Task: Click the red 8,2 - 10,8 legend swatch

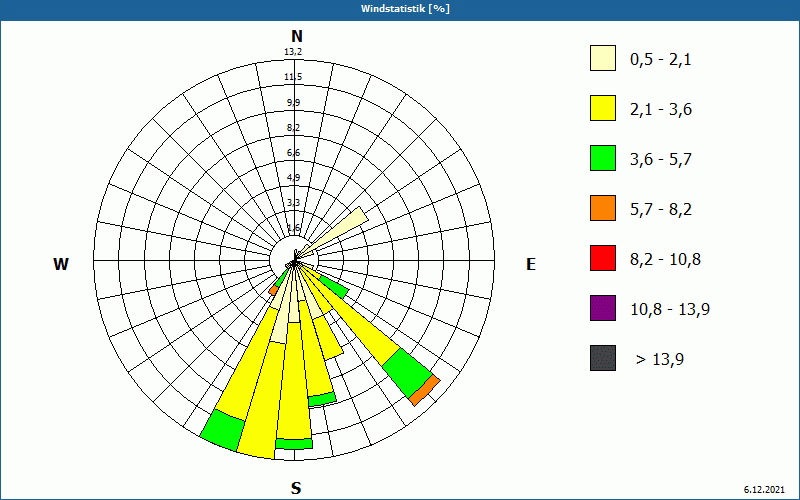Action: 603,258
